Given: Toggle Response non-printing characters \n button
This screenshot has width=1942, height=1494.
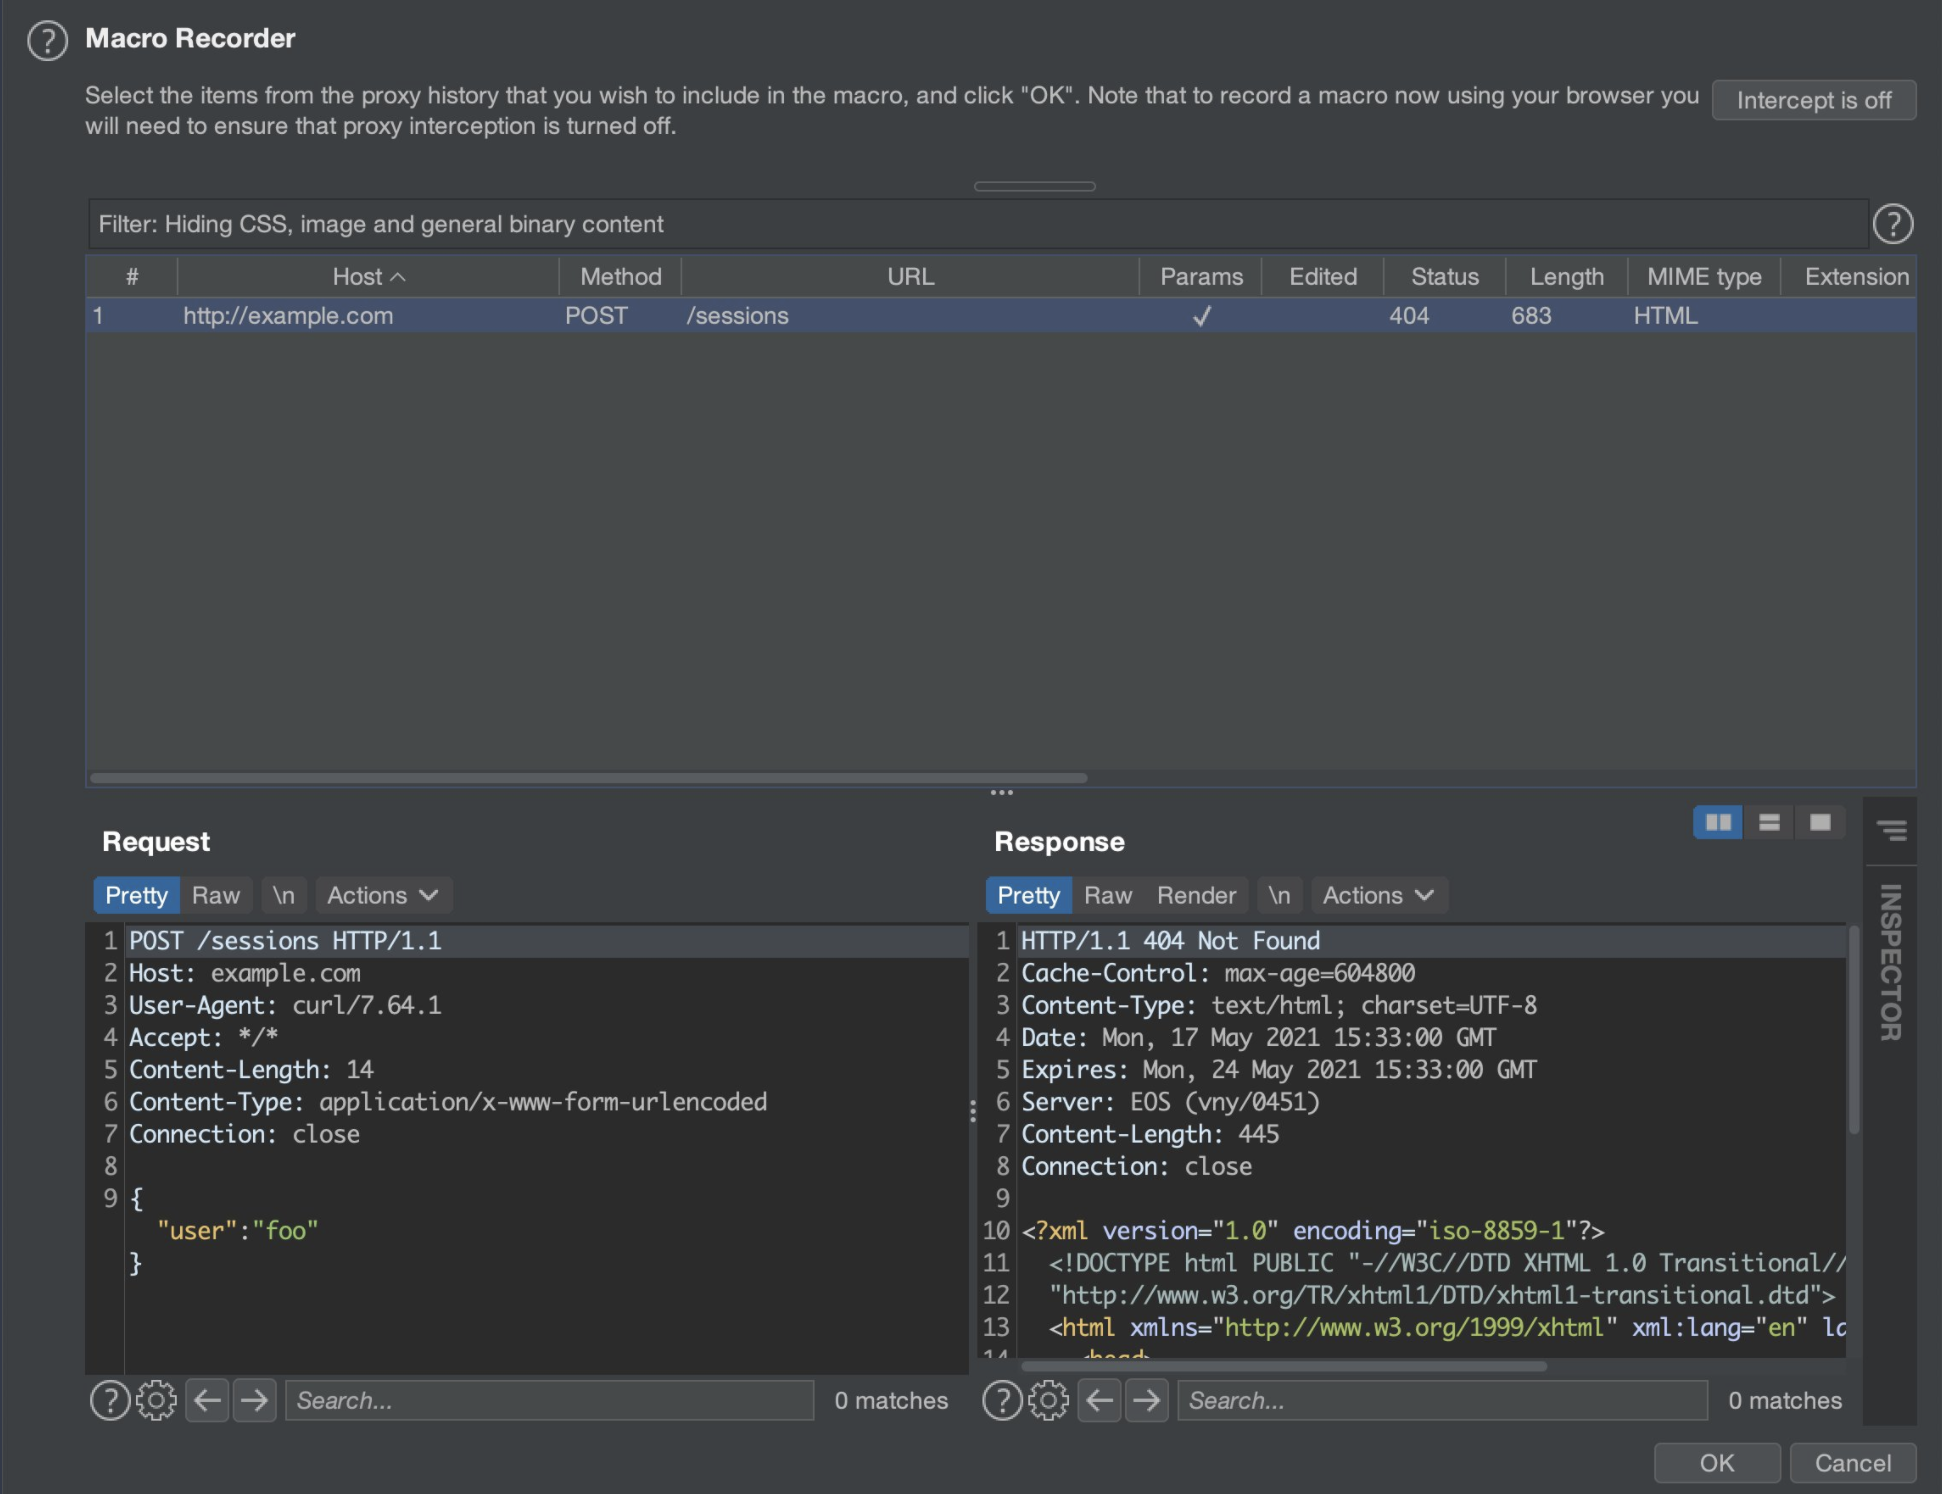Looking at the screenshot, I should (x=1279, y=895).
